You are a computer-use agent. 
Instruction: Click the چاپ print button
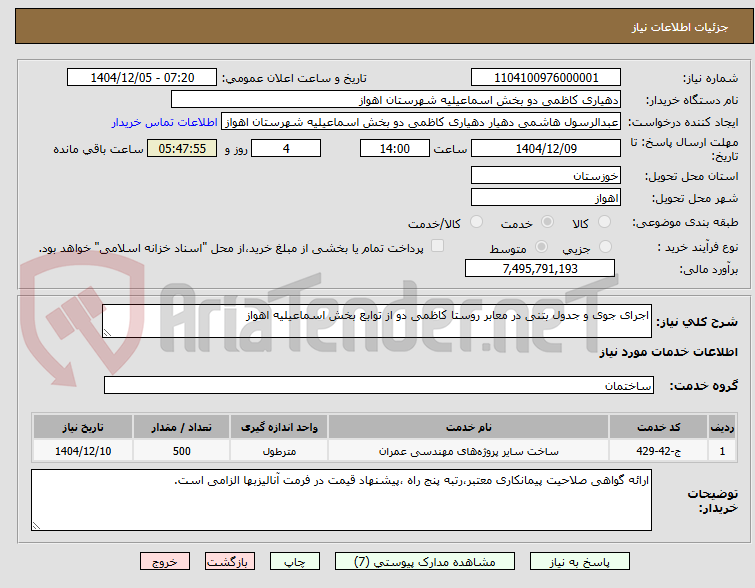[x=295, y=562]
